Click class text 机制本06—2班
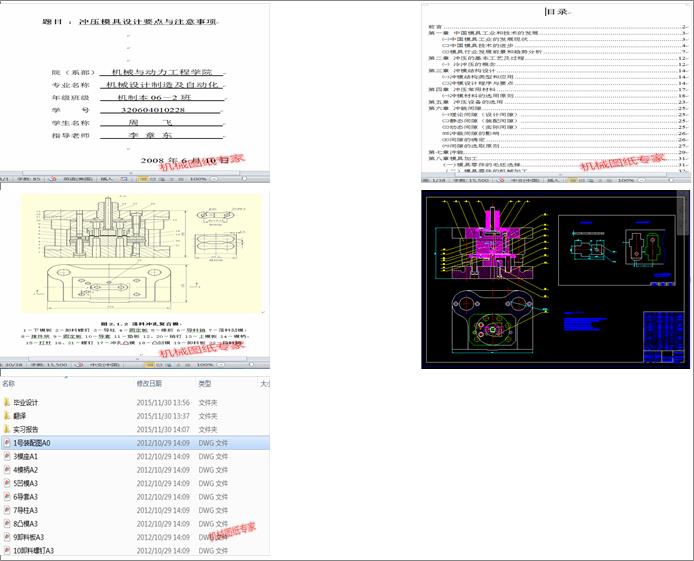The height and width of the screenshot is (561, 694). click(x=154, y=97)
